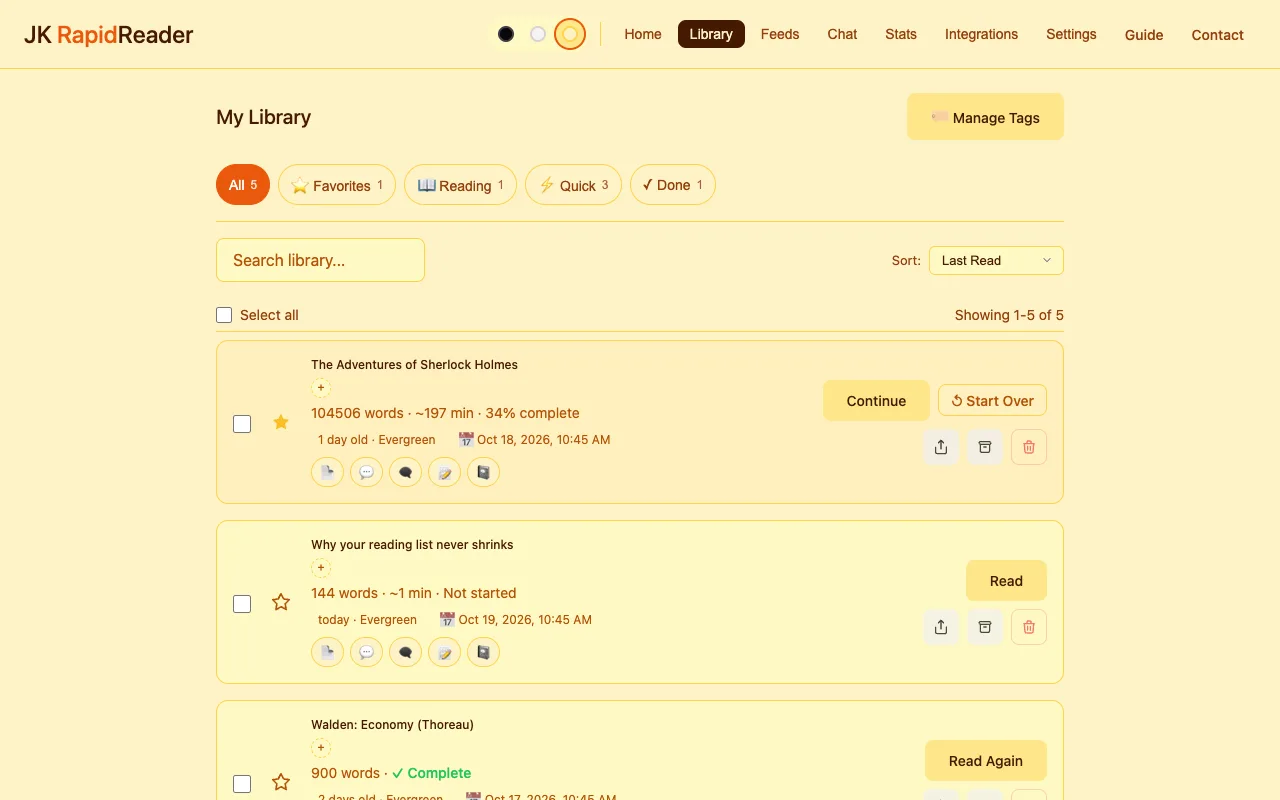Open the Feeds page in navigation

(x=780, y=34)
